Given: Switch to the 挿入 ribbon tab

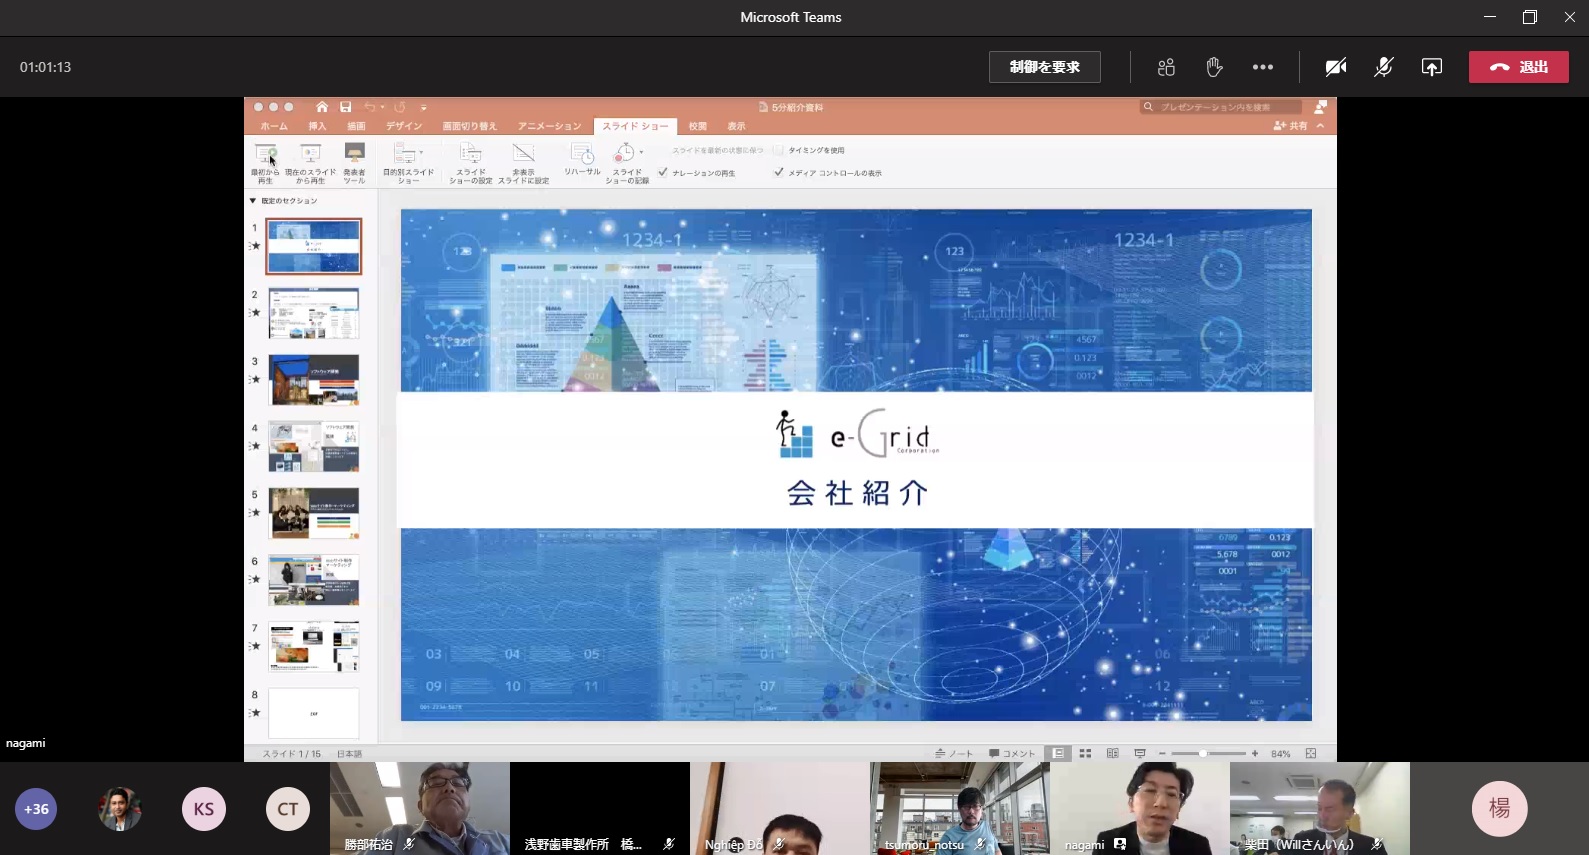Looking at the screenshot, I should [317, 126].
